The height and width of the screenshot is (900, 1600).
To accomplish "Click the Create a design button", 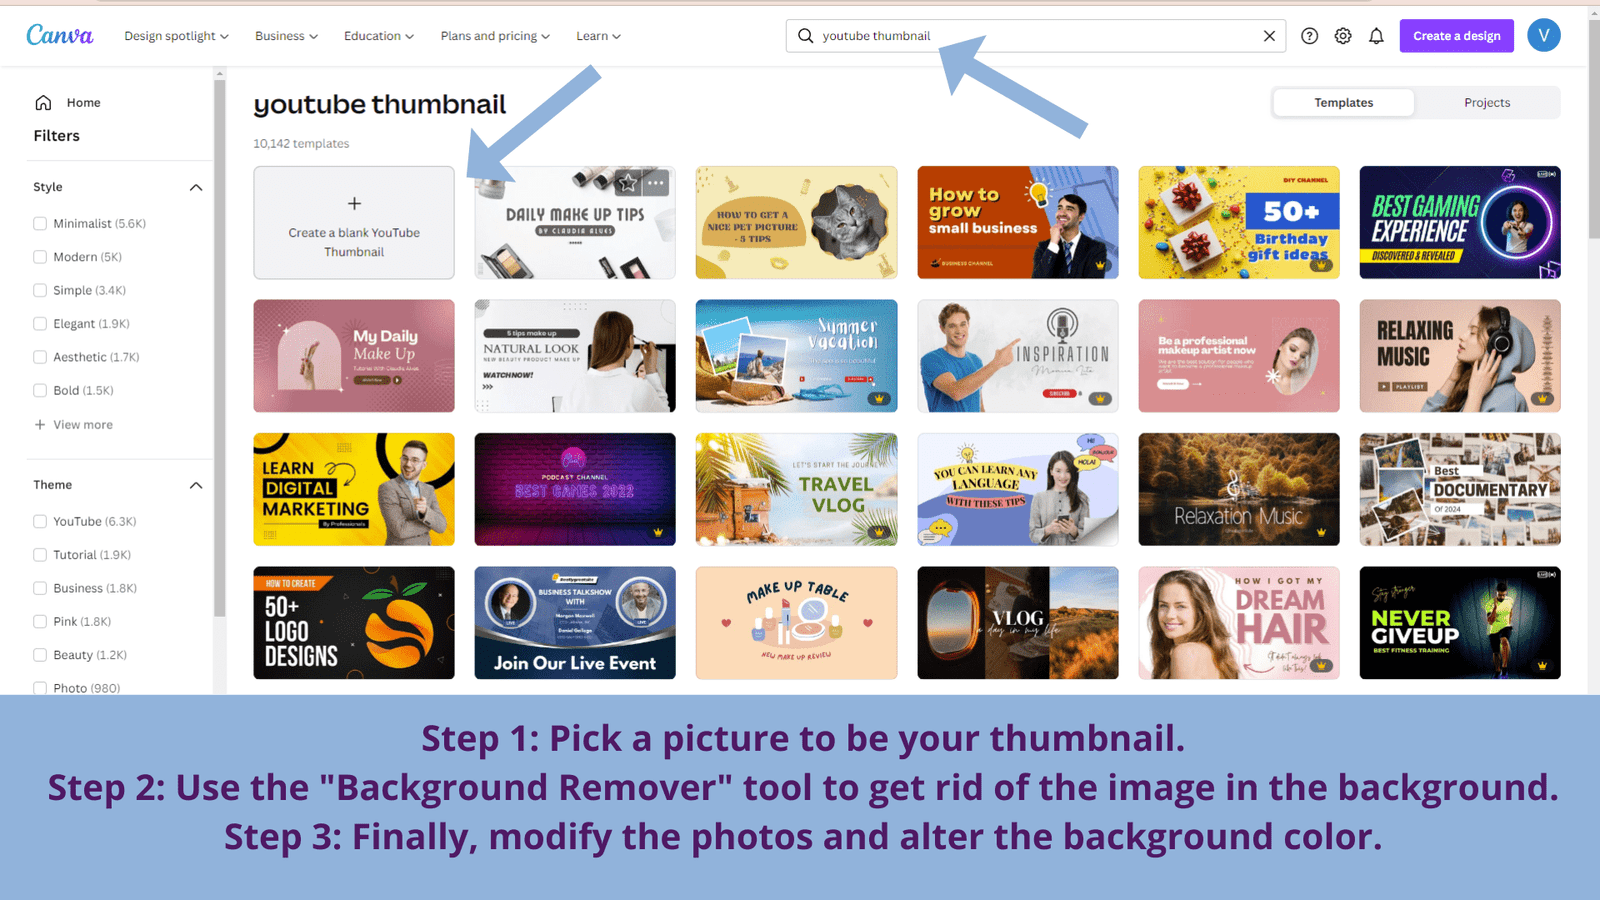I will pos(1456,36).
